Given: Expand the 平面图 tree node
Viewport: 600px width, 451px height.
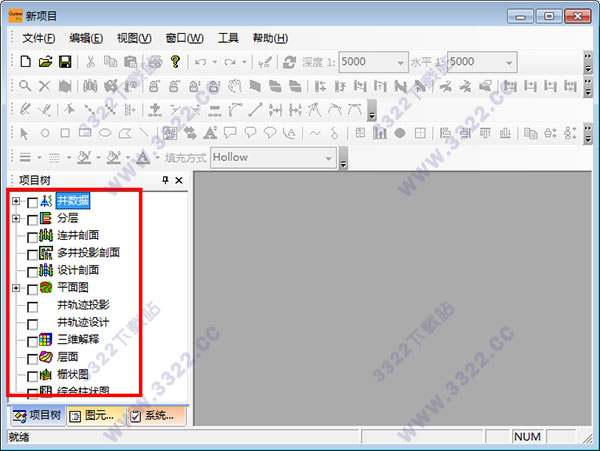Looking at the screenshot, I should [16, 288].
